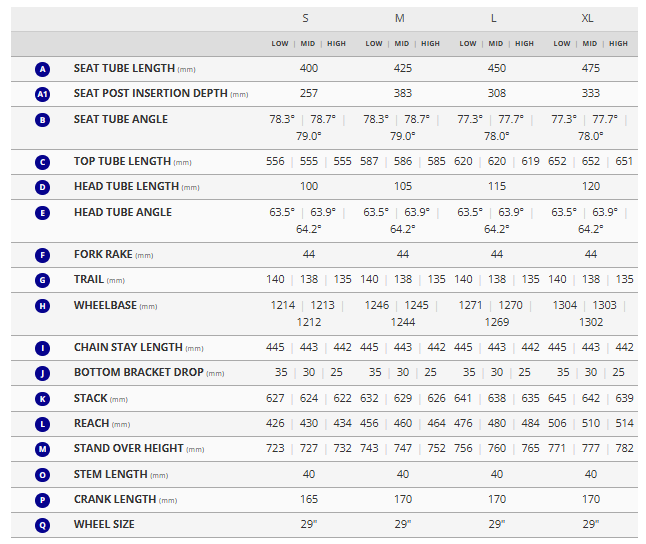Image resolution: width=646 pixels, height=544 pixels.
Task: Click the Chain Stay Length row label
Action: pyautogui.click(x=128, y=348)
